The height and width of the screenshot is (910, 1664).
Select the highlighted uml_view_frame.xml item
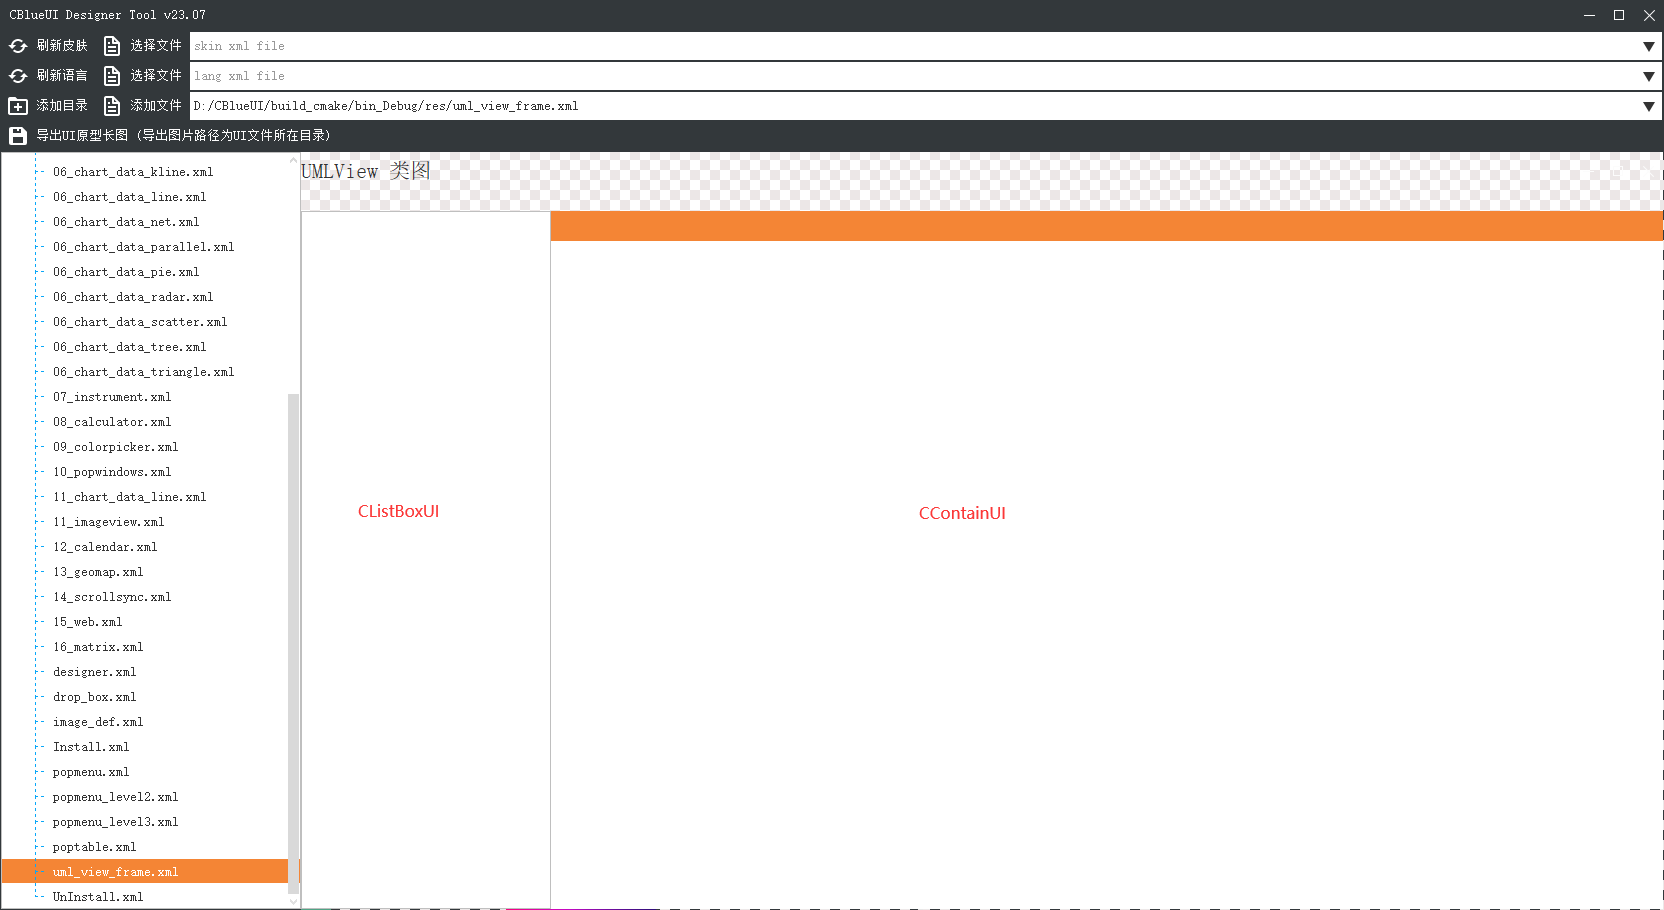115,872
